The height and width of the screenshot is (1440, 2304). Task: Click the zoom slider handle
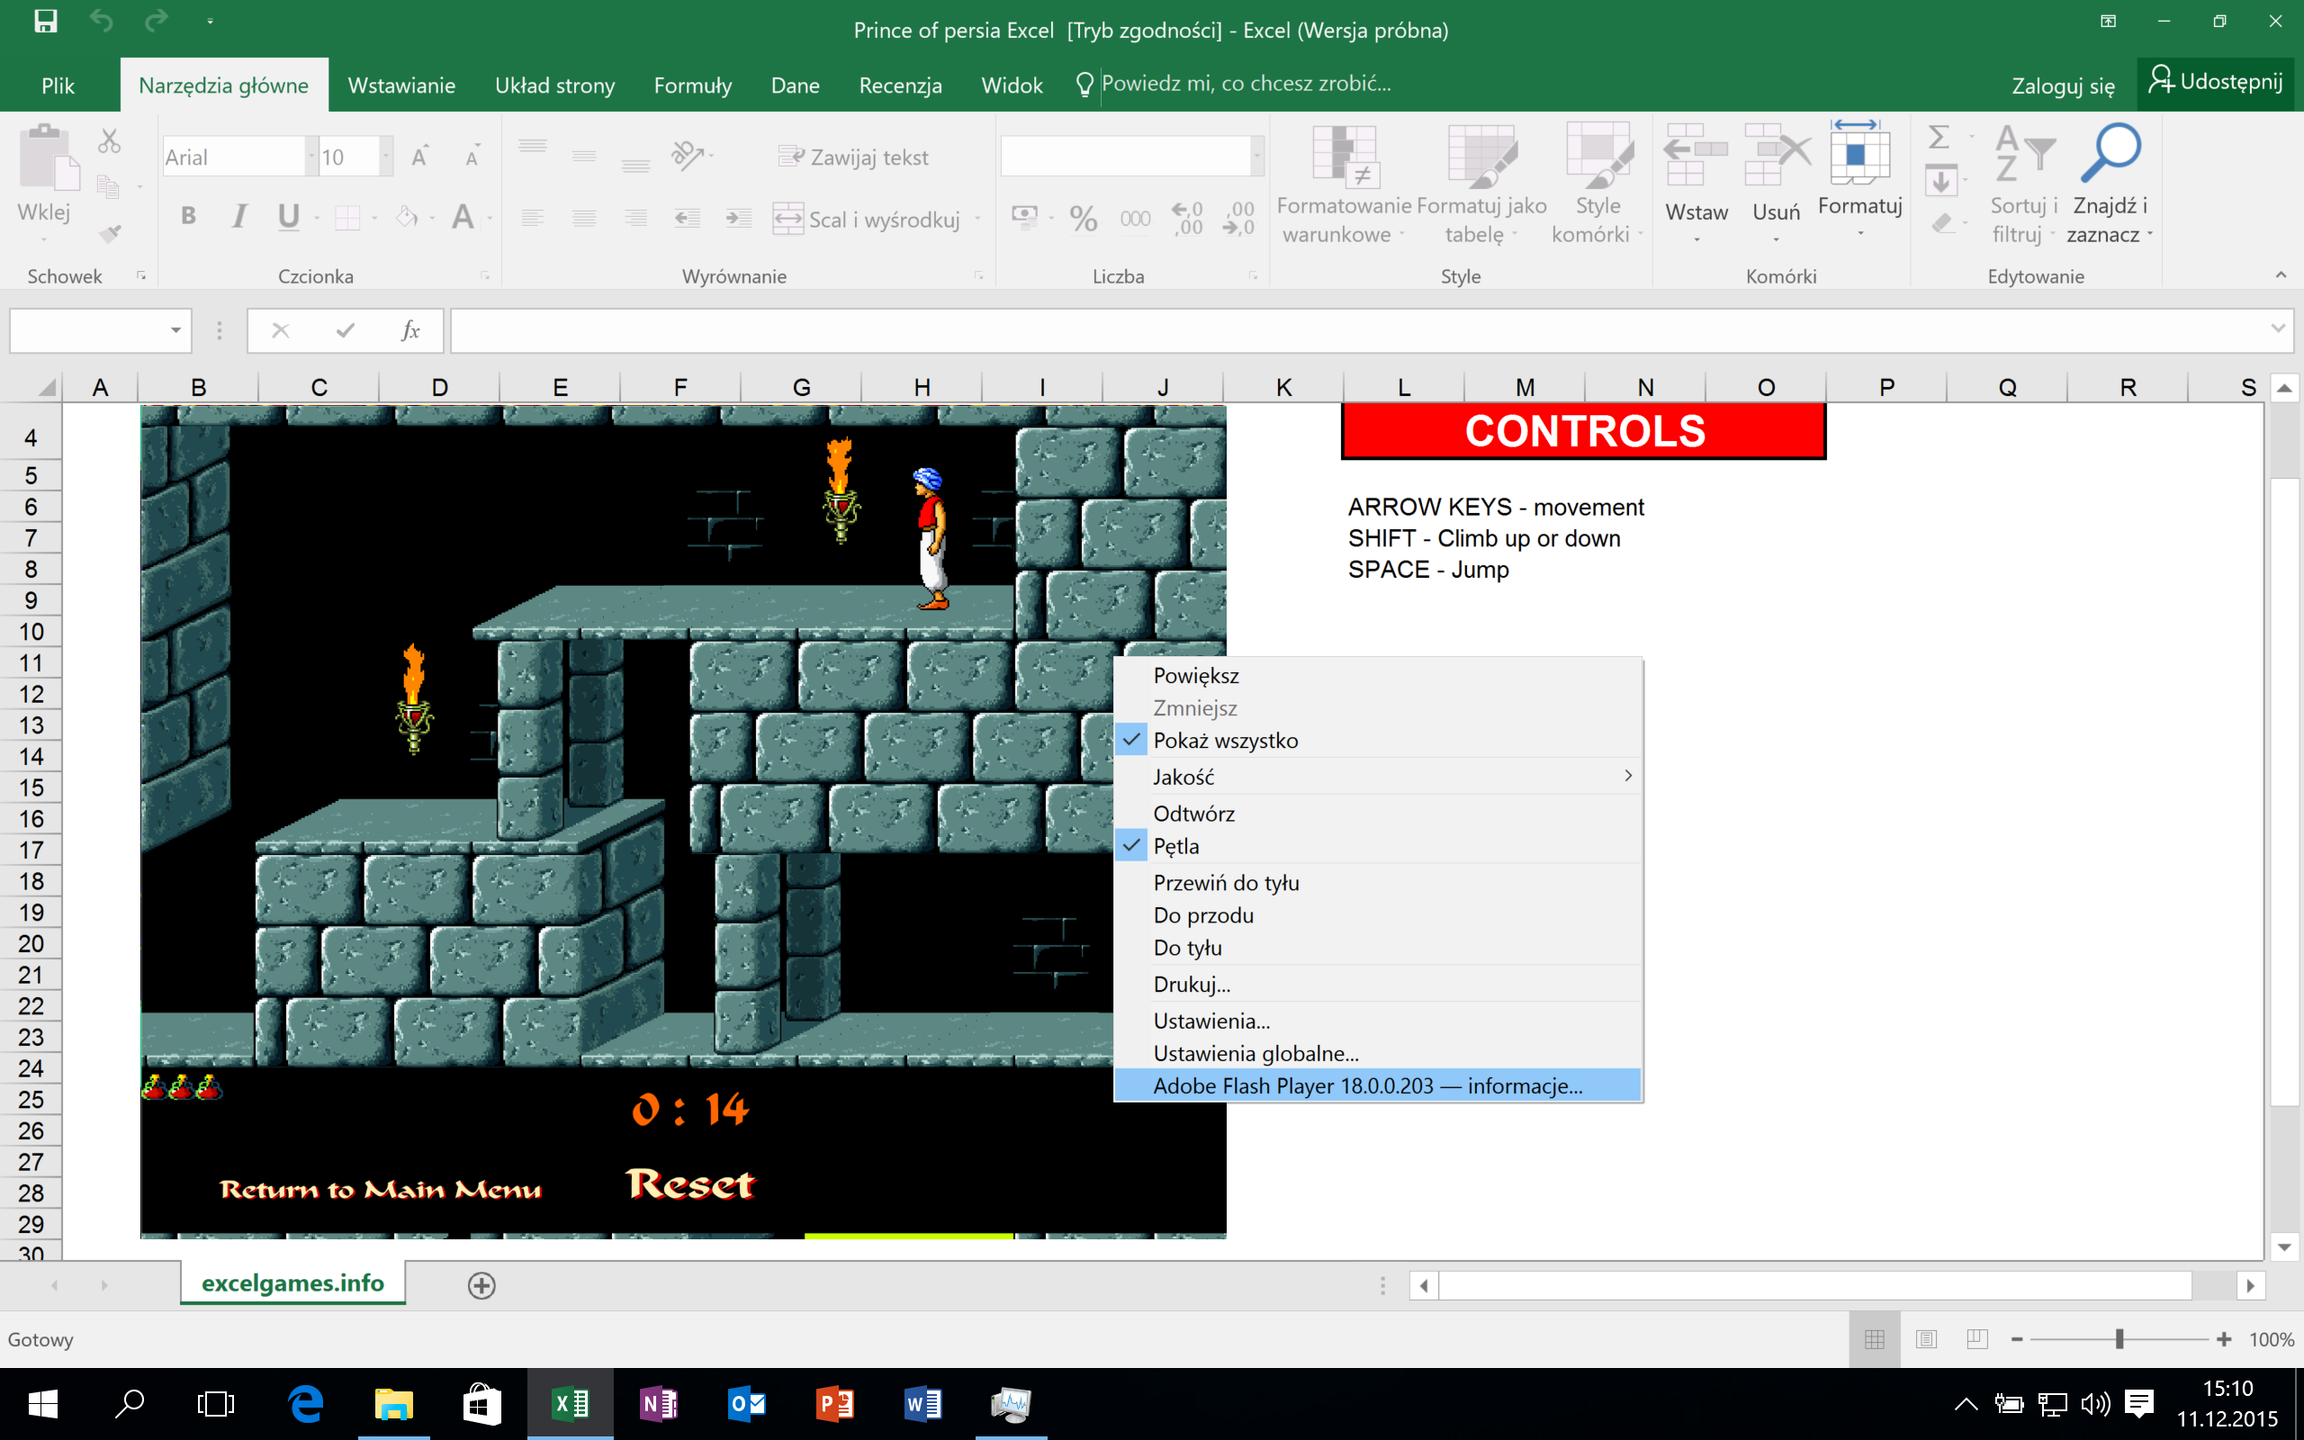2119,1339
